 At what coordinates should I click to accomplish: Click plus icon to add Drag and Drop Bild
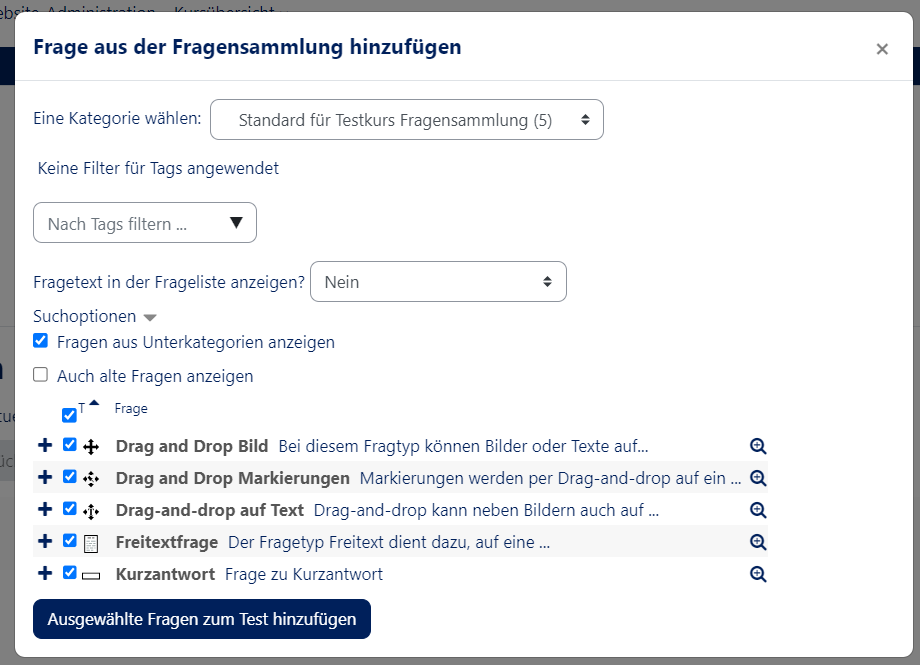click(x=44, y=446)
